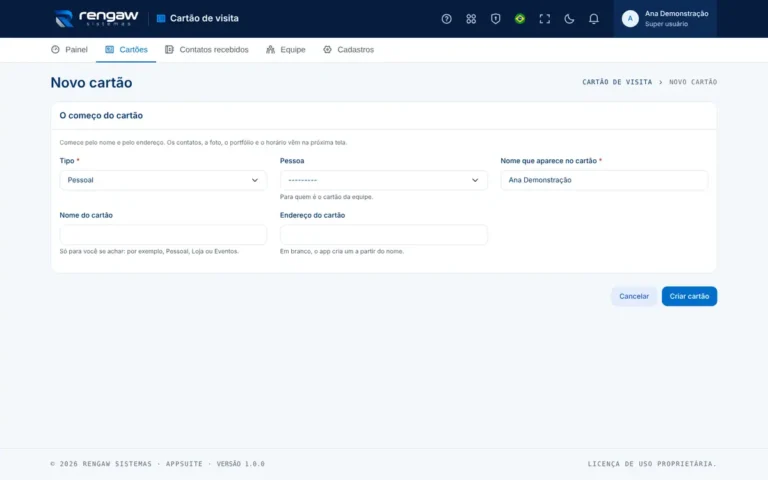Click the Em branco, o app cria hint
This screenshot has width=768, height=480.
click(342, 251)
